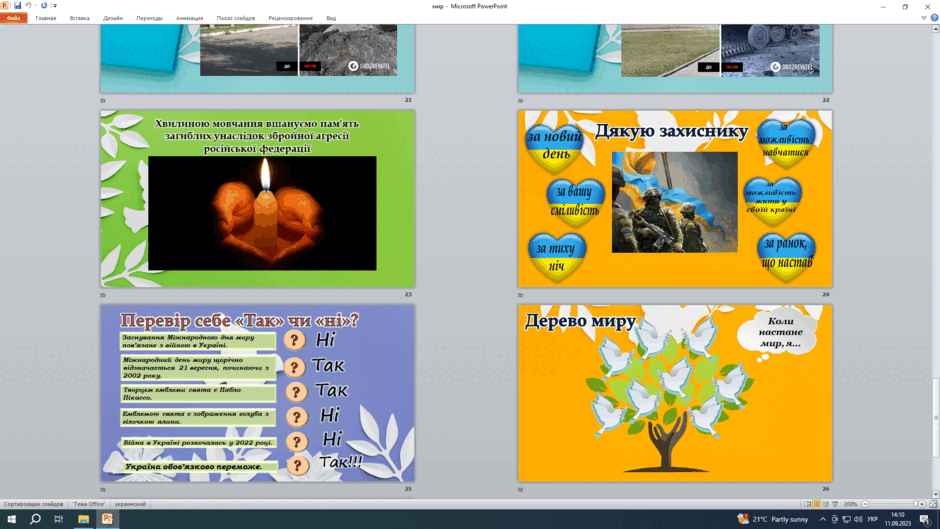Image resolution: width=940 pixels, height=529 pixels.
Task: Undo the last action
Action: tap(28, 5)
